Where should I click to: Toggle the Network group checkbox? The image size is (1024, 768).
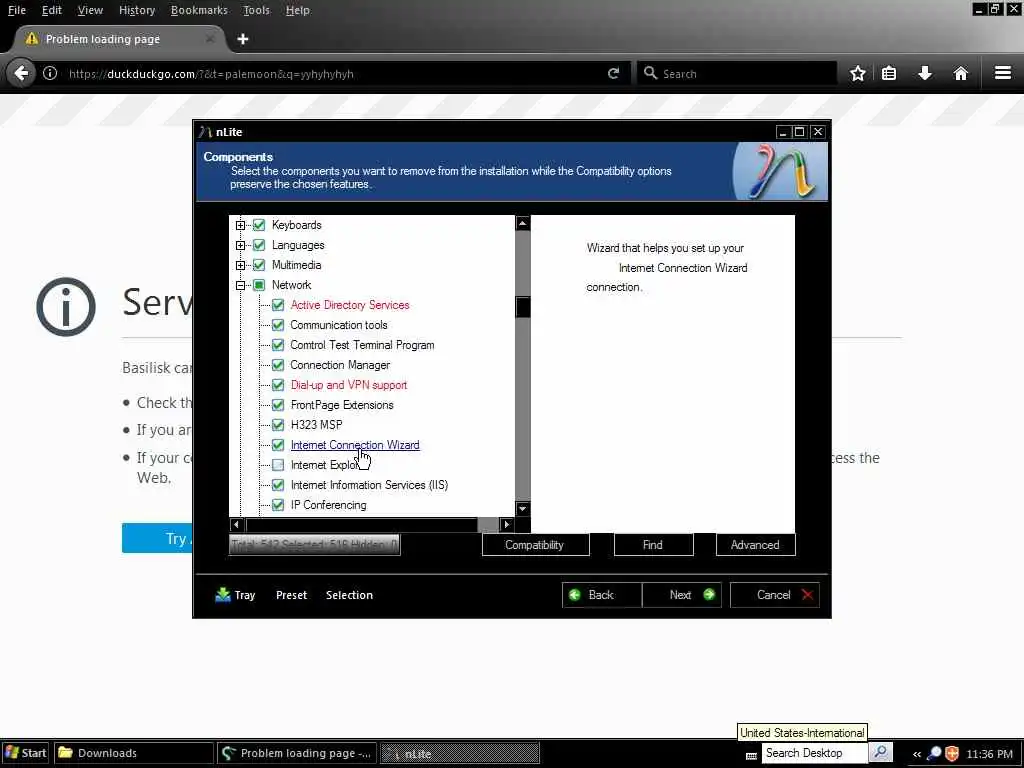coord(259,285)
